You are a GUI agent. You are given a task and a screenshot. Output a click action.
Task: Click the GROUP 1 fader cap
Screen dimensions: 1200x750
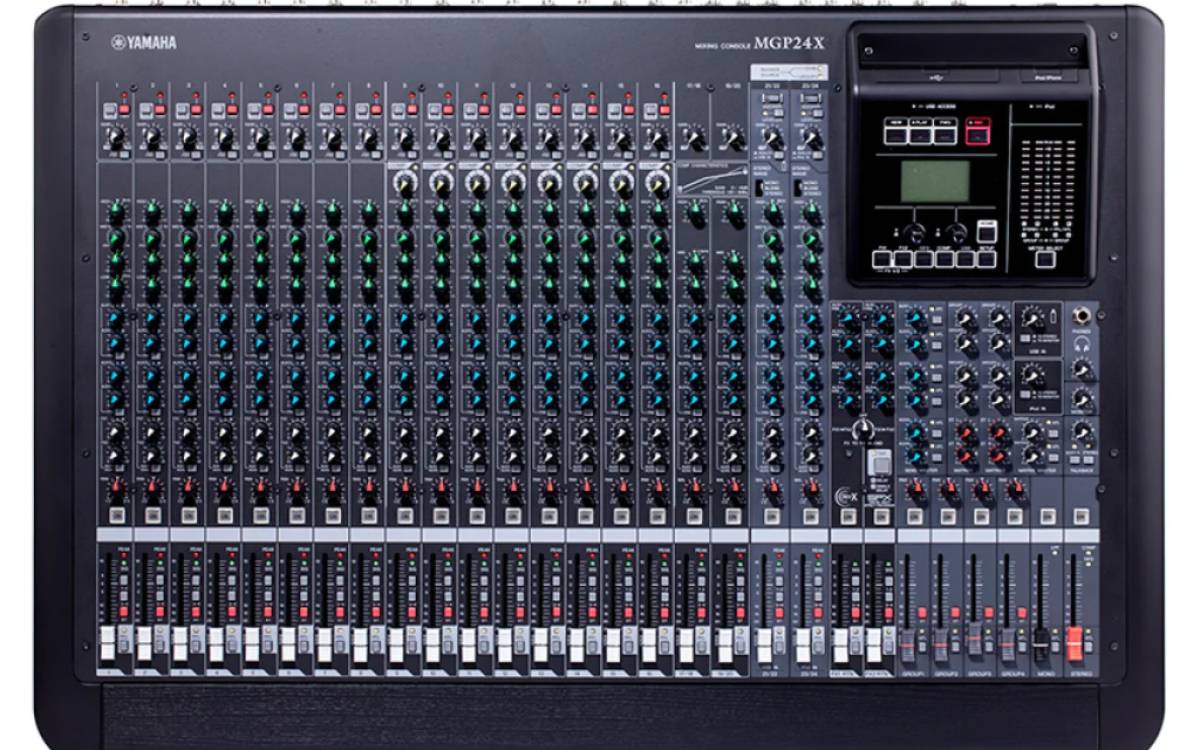point(908,645)
